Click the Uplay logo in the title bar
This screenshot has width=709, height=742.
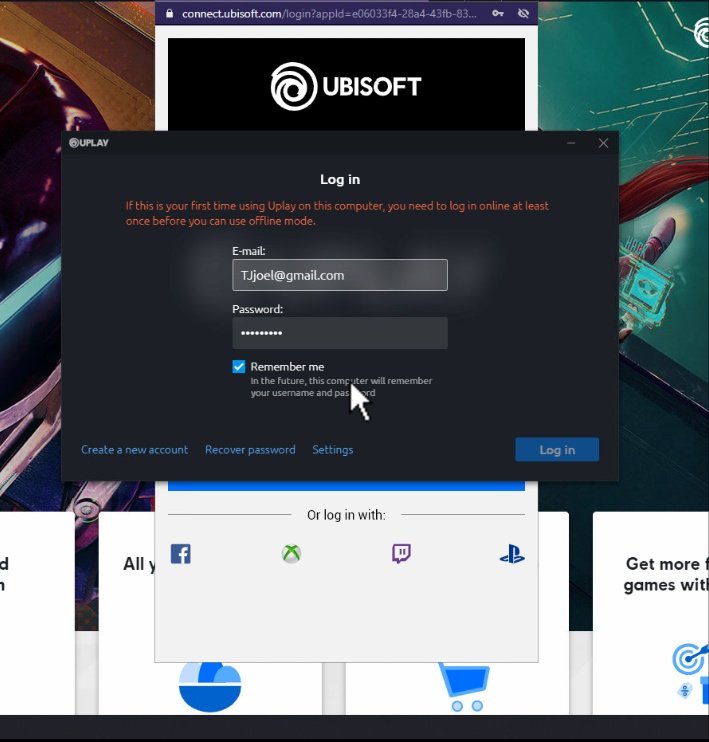pos(89,143)
